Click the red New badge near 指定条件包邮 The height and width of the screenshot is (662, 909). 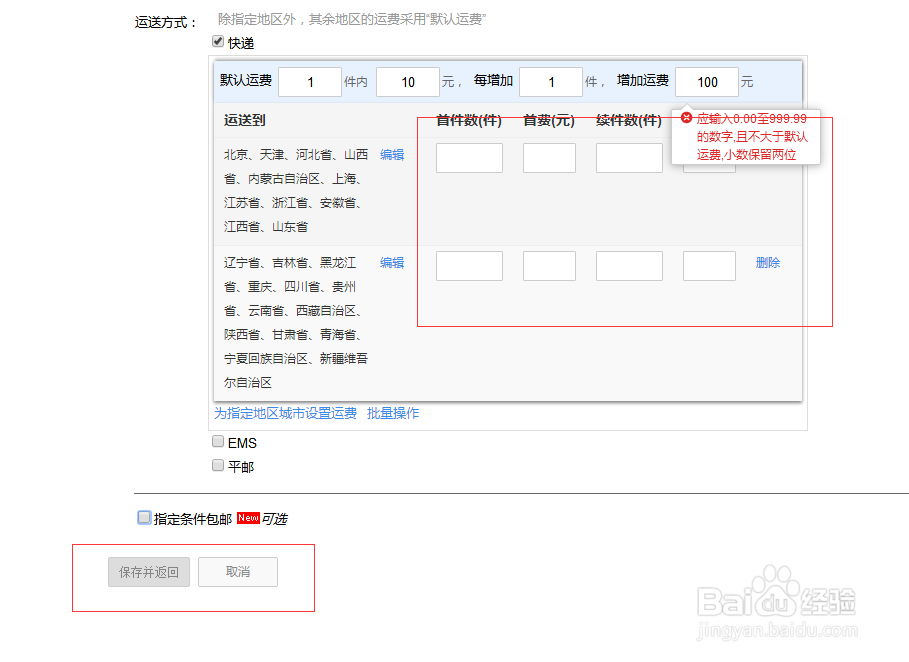[249, 517]
